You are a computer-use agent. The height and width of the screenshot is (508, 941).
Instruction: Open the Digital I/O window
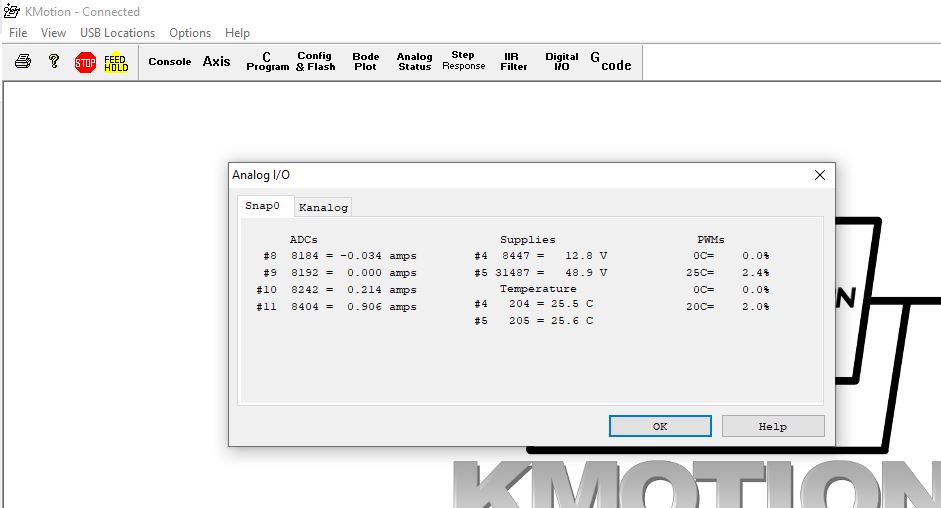coord(562,62)
